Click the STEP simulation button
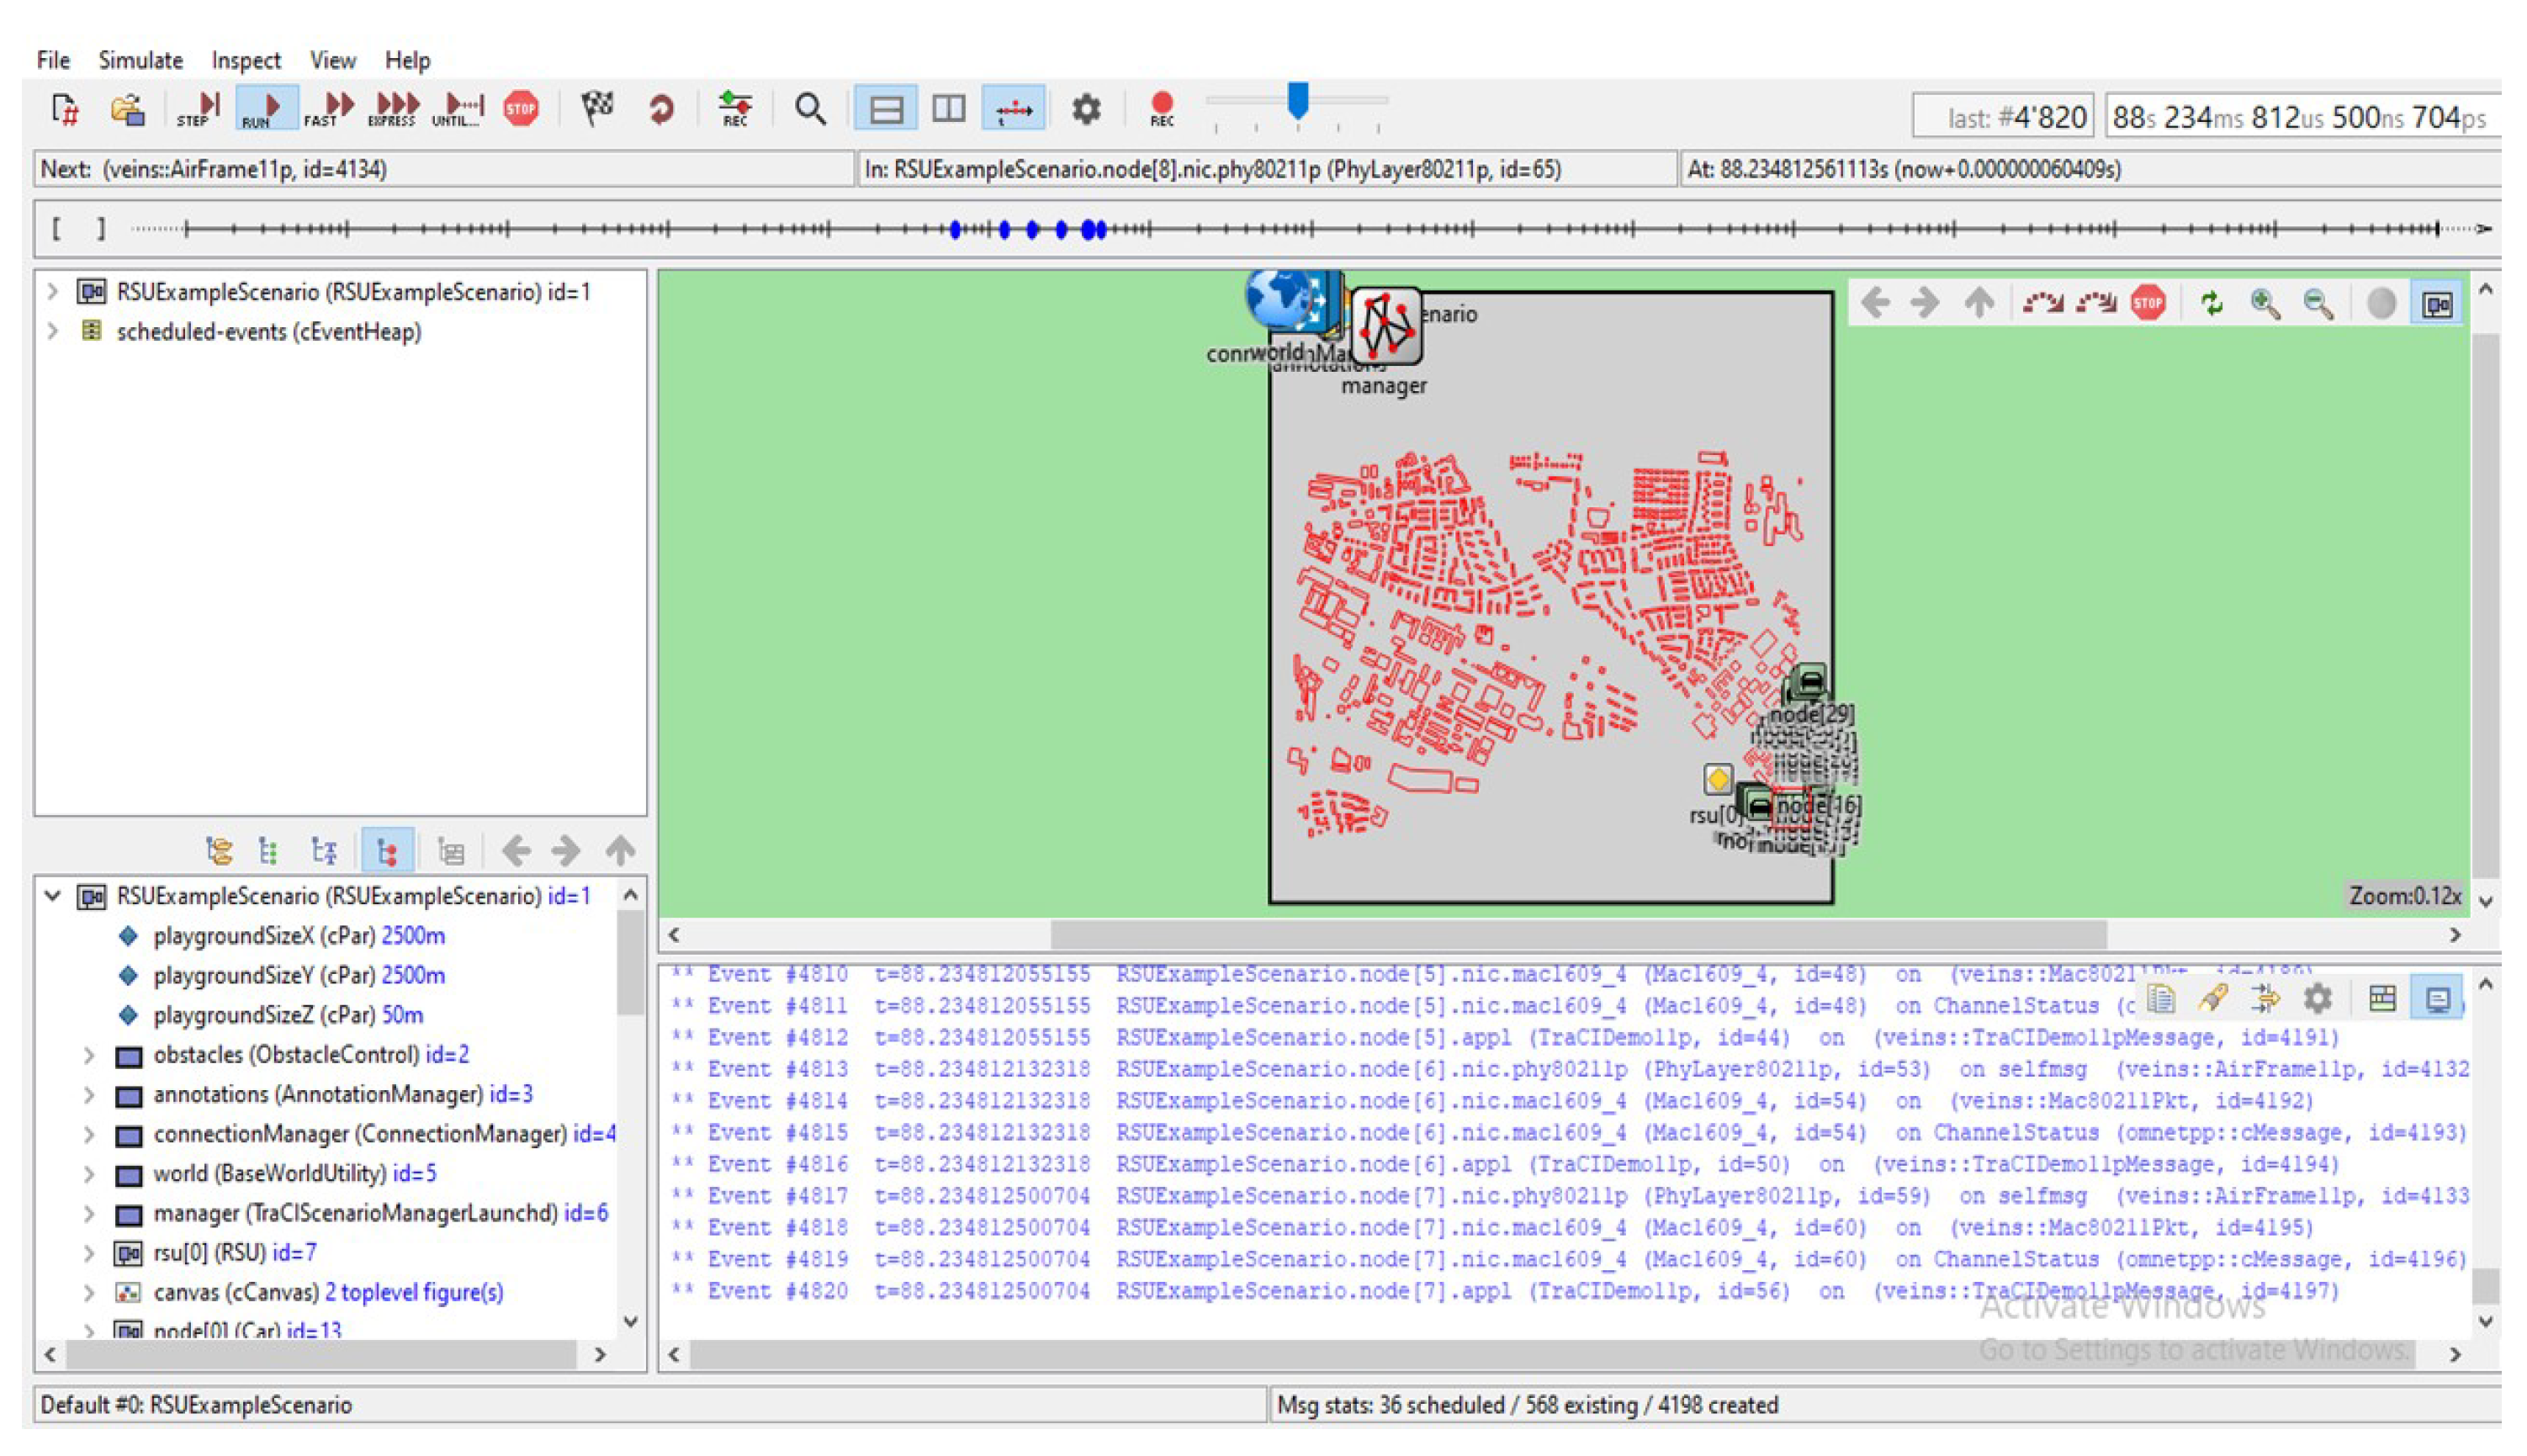This screenshot has width=2527, height=1456. pyautogui.click(x=198, y=108)
